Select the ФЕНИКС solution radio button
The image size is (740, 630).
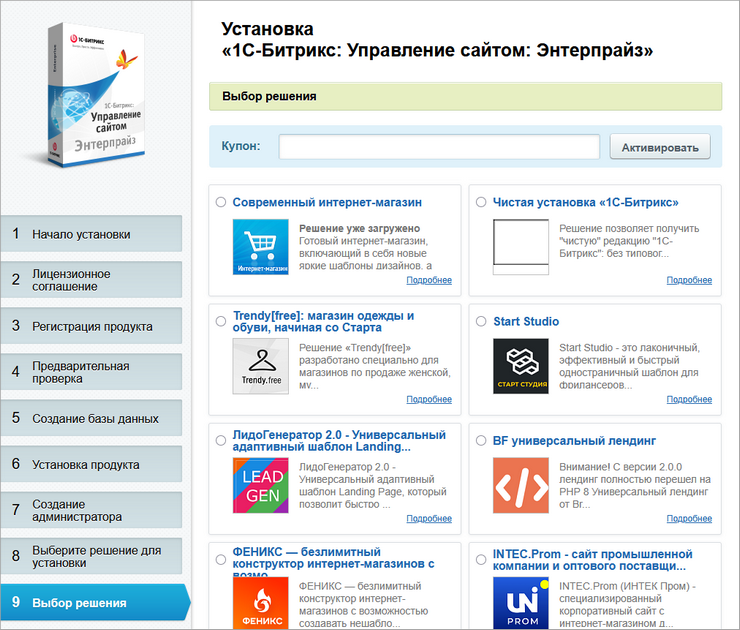tap(221, 560)
